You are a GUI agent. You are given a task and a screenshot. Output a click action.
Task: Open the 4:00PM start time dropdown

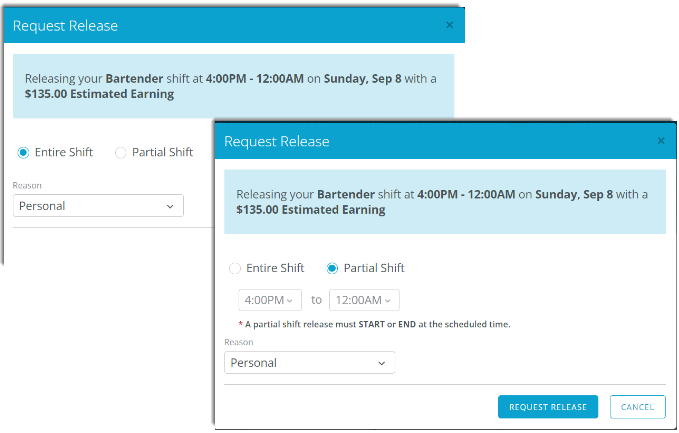(269, 300)
